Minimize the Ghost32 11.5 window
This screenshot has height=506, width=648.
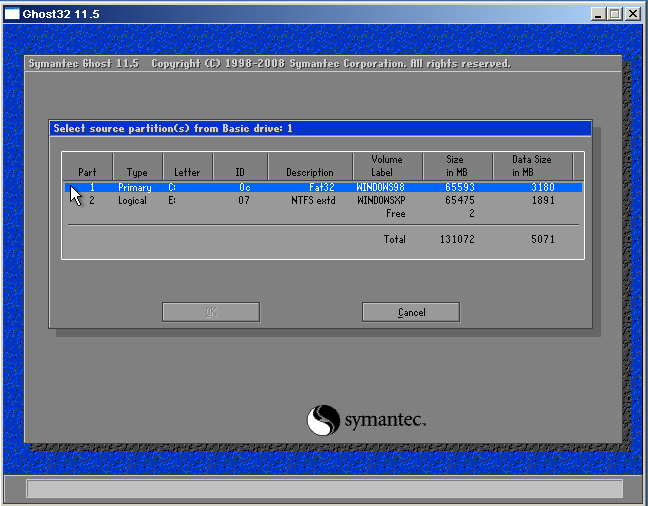598,14
